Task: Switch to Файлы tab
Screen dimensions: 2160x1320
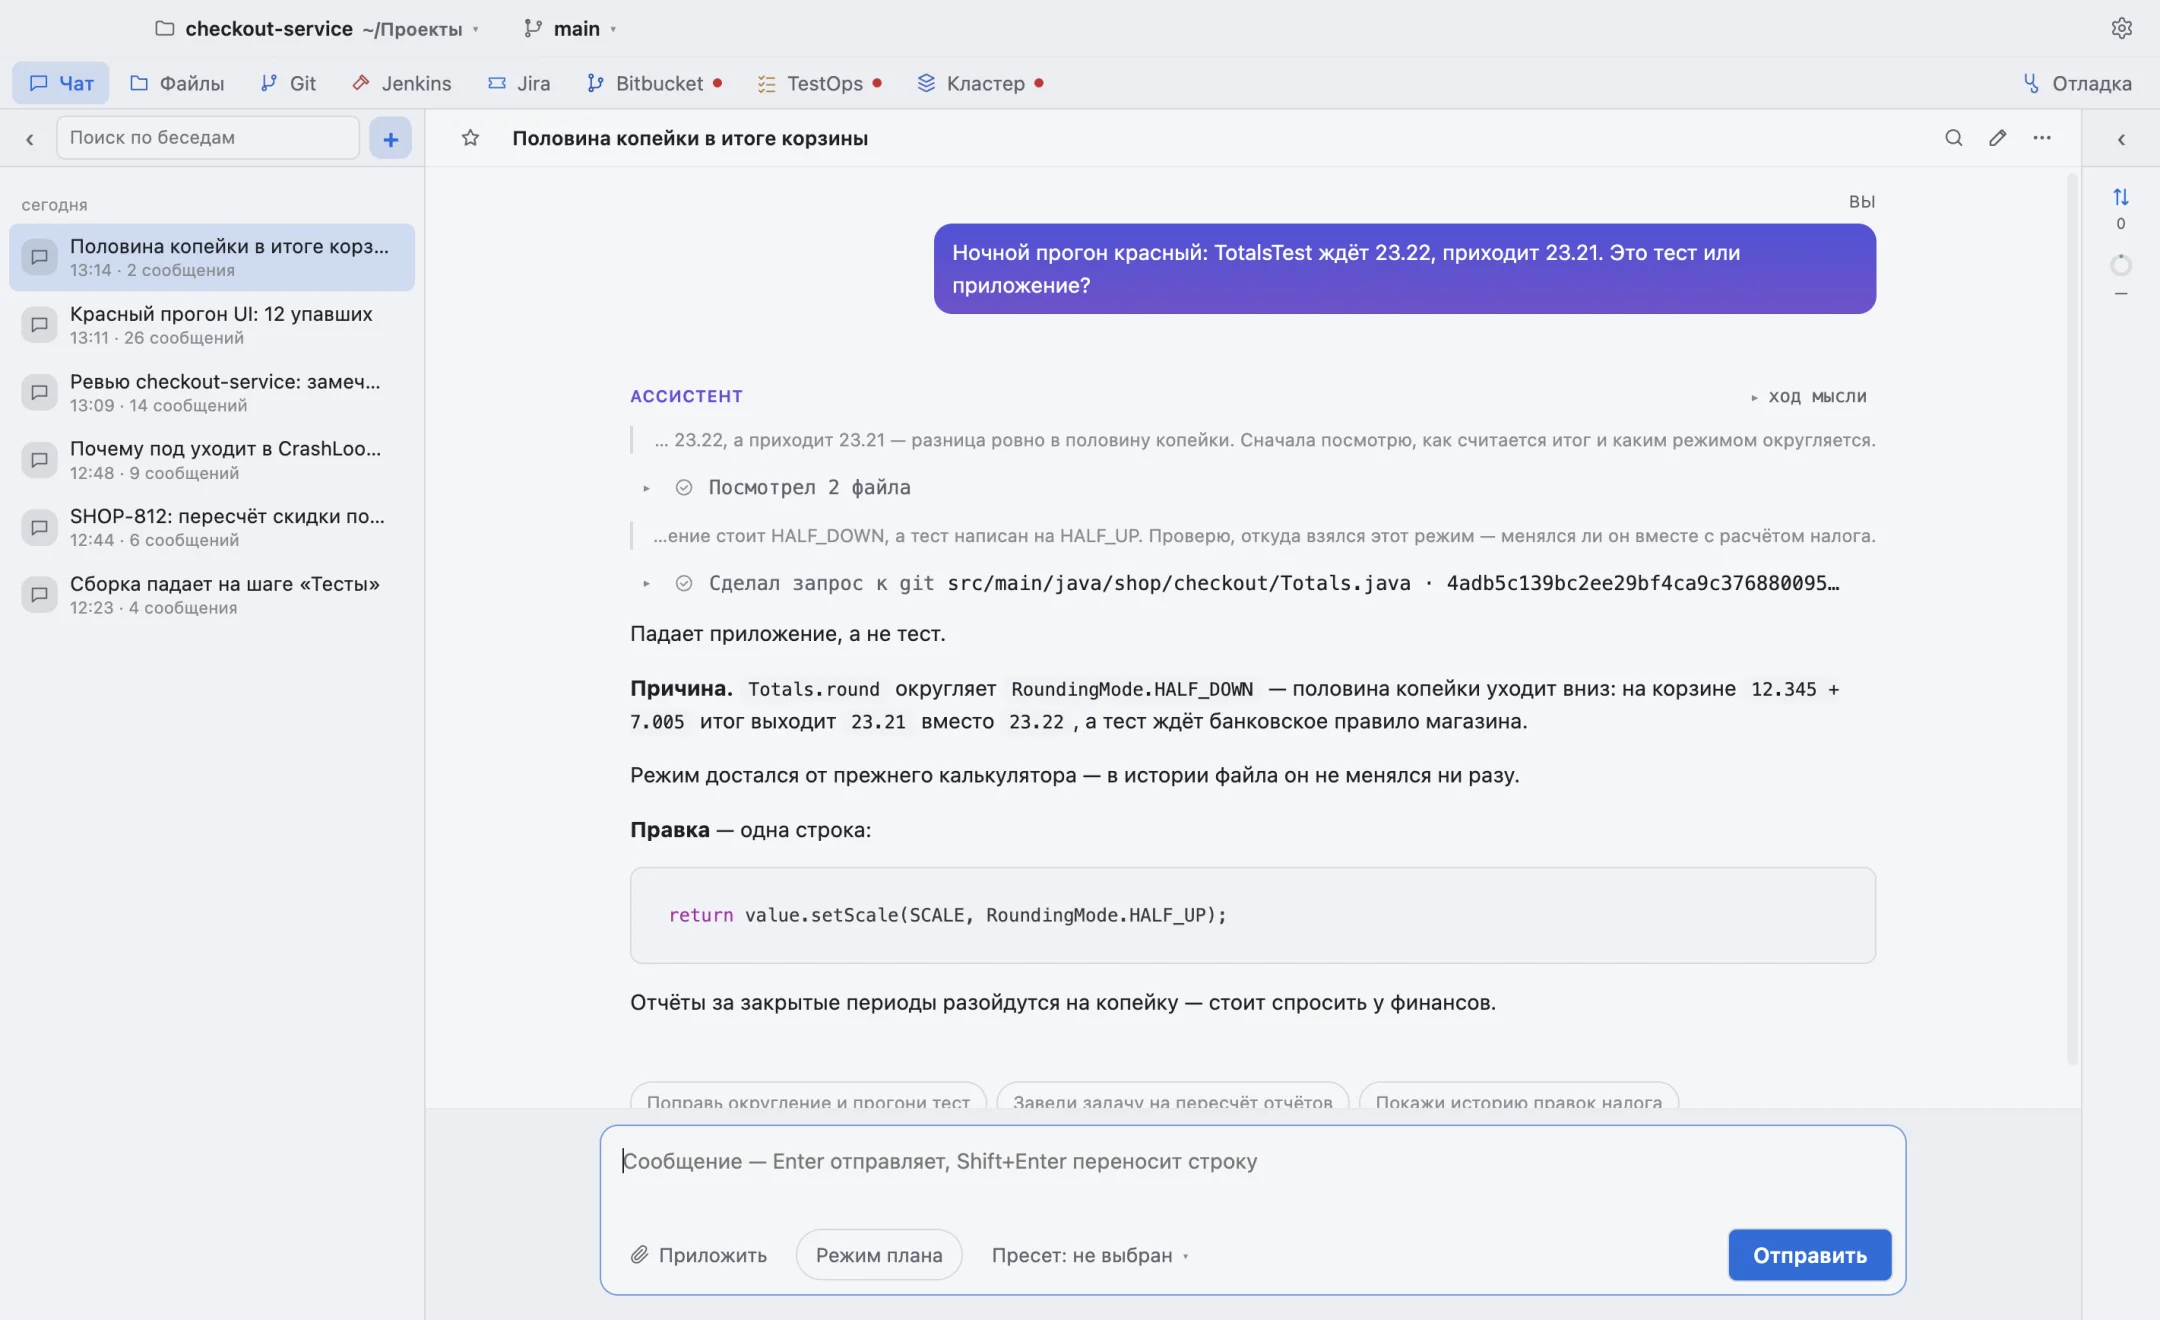Action: 176,83
